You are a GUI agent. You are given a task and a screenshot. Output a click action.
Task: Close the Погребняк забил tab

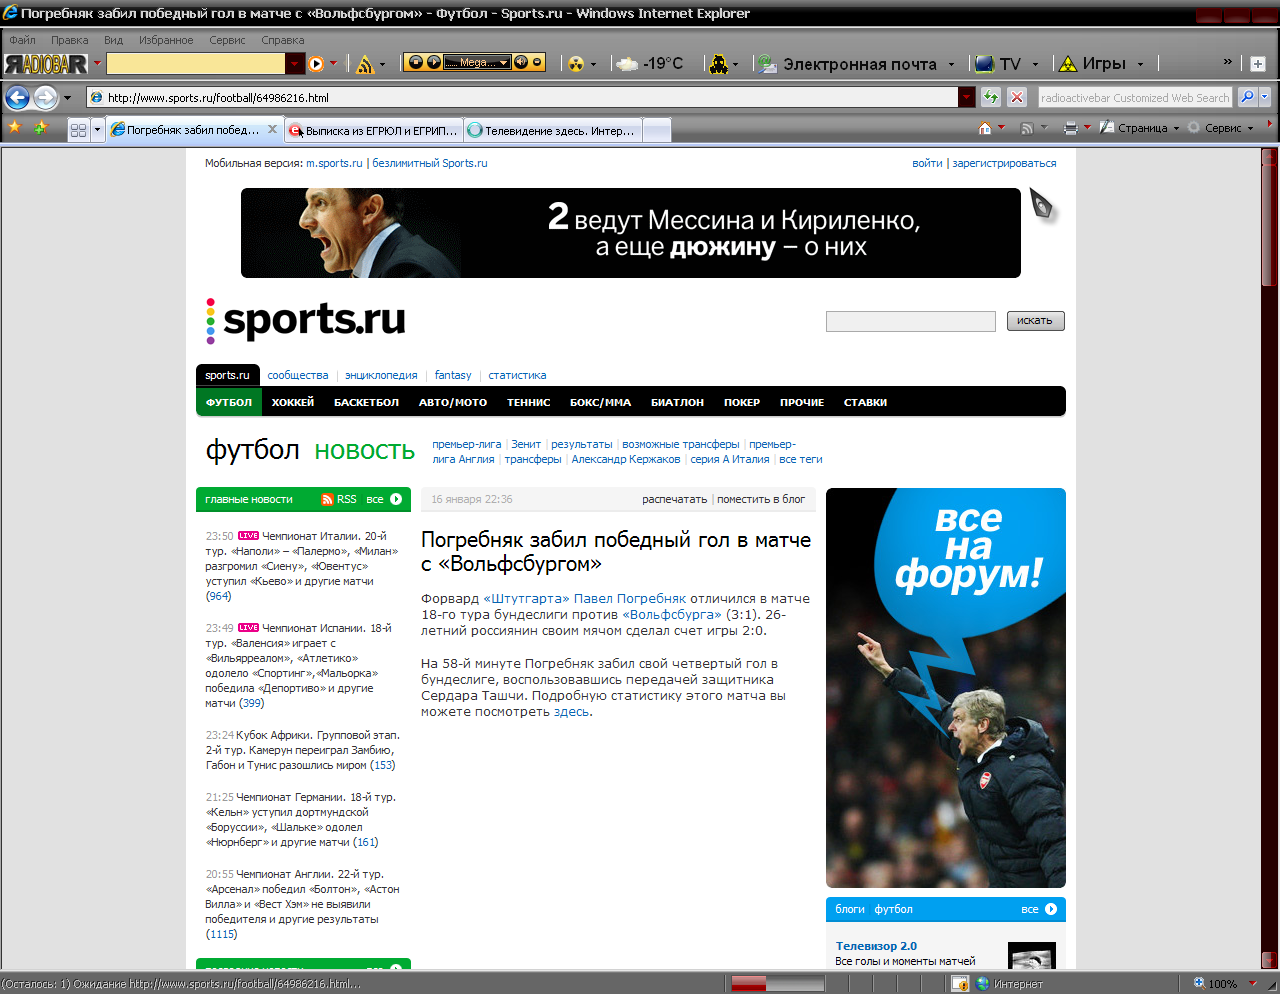(273, 129)
